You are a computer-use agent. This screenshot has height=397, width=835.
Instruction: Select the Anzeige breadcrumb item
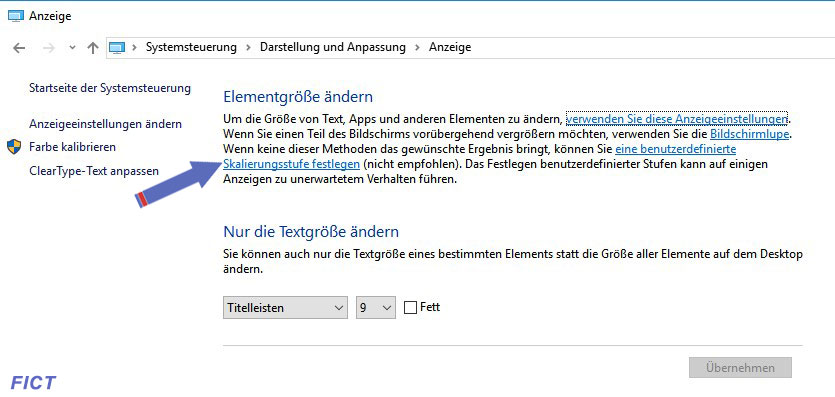tap(450, 47)
